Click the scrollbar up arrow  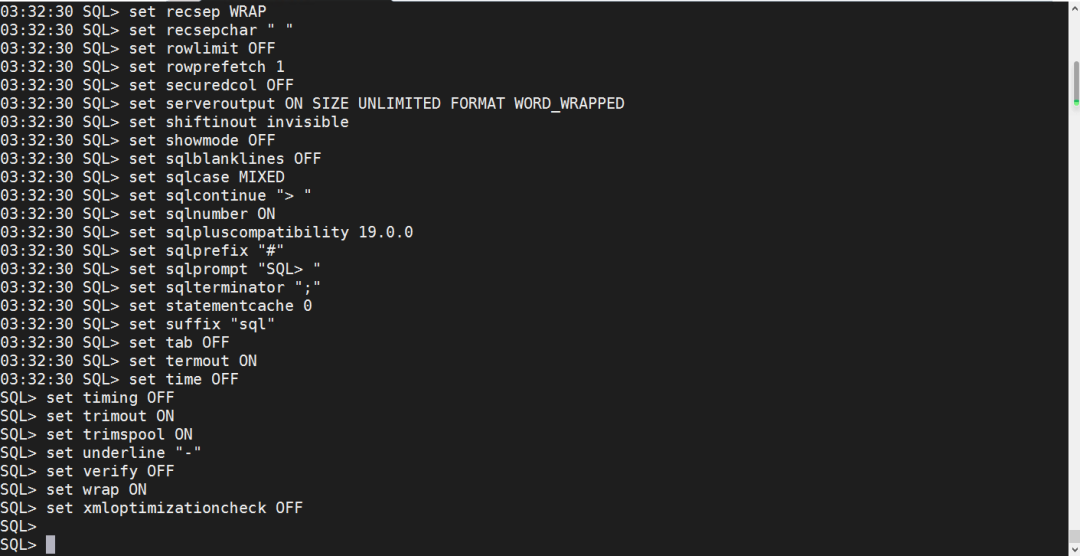tap(1074, 9)
